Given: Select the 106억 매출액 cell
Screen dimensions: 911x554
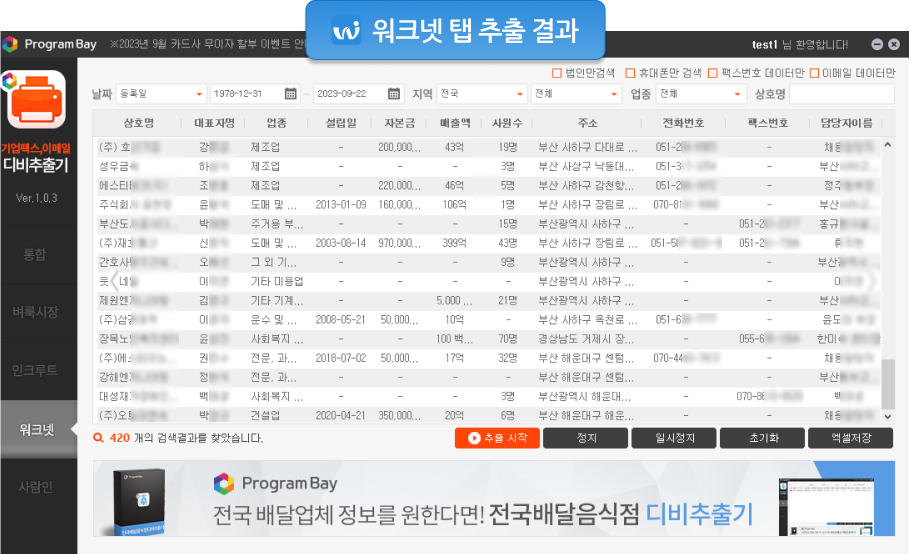Looking at the screenshot, I should 454,204.
